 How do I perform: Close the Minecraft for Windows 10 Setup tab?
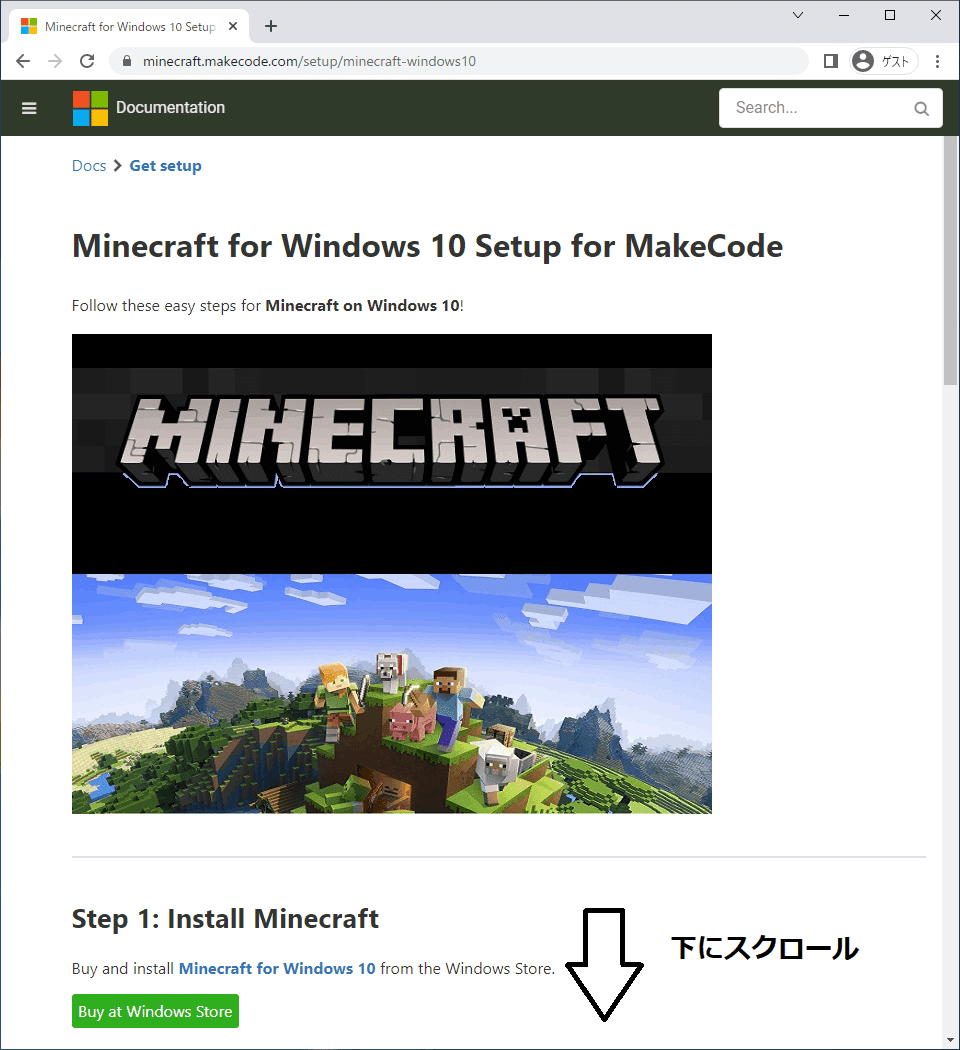pos(233,26)
